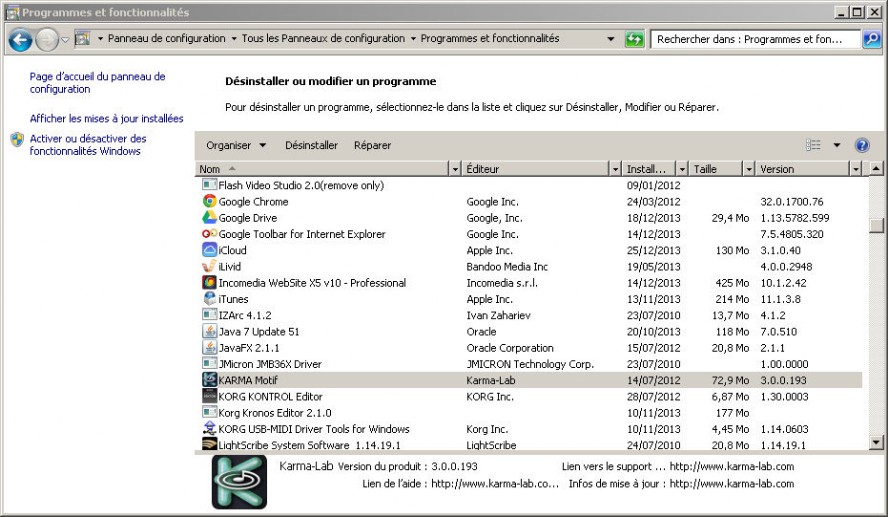Viewport: 888px width, 517px height.
Task: Click the scroll down arrow of program list
Action: [877, 441]
